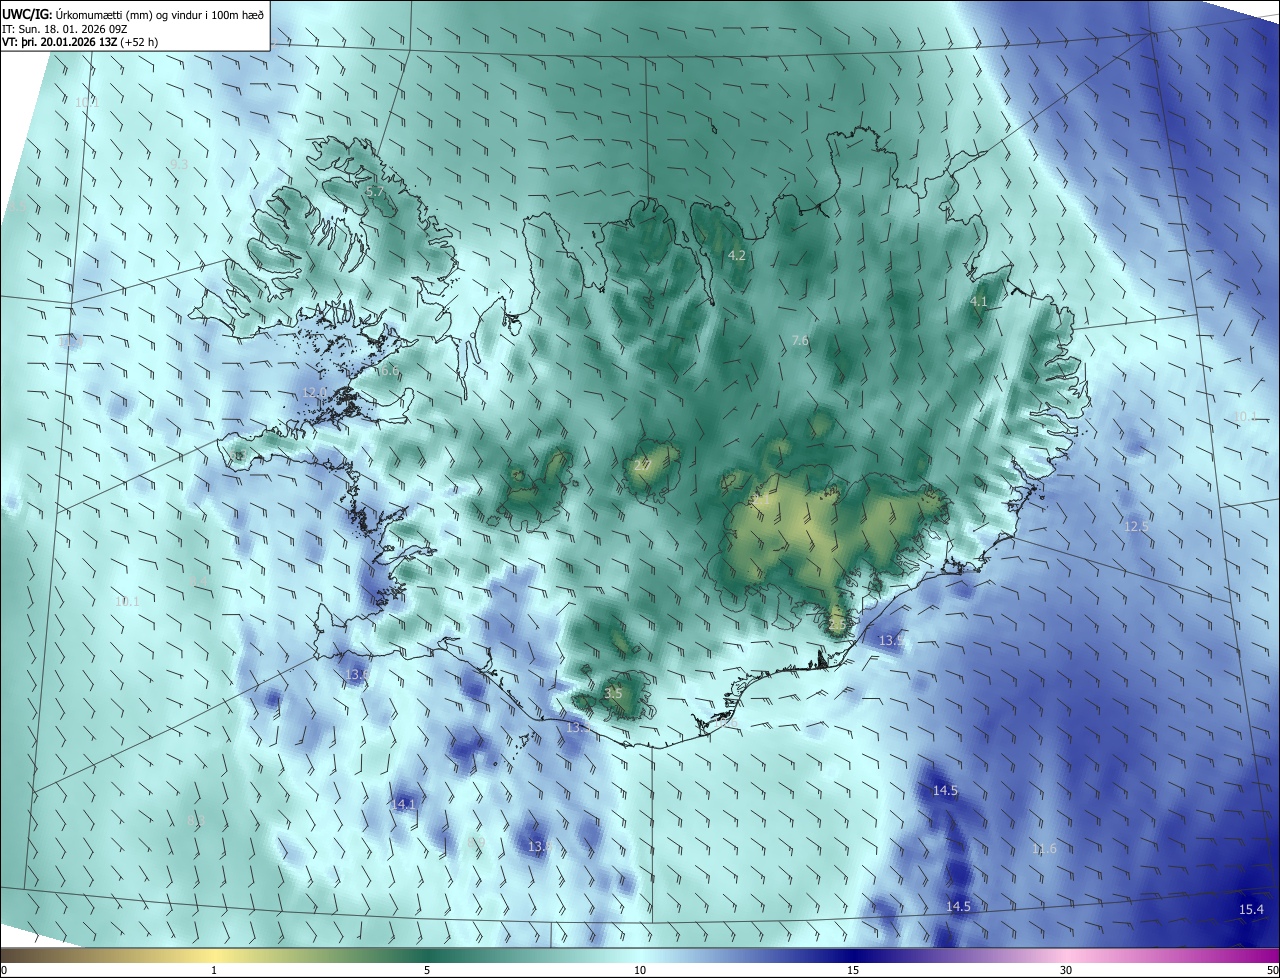Click the 3.5 value label on the map
Viewport: 1280px width, 978px height.
(614, 693)
